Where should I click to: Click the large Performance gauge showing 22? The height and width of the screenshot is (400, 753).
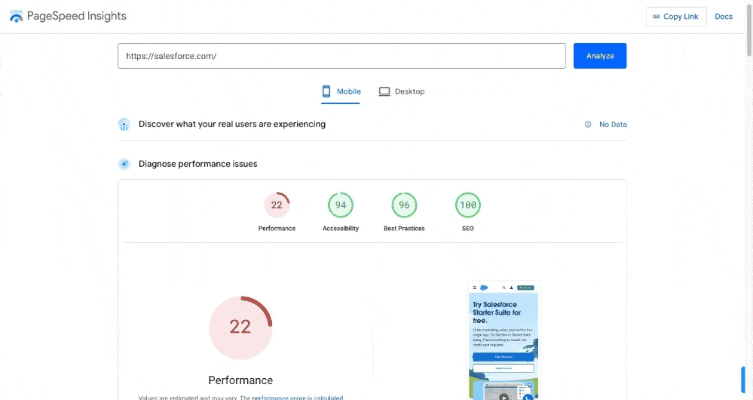tap(241, 327)
